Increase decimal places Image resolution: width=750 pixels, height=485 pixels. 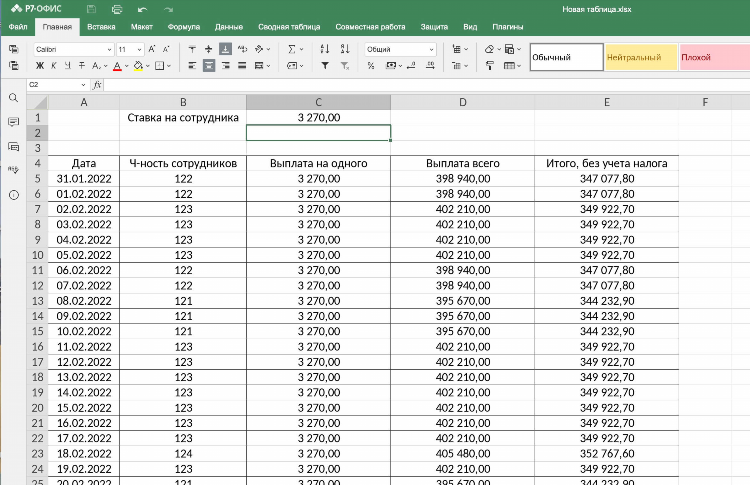tap(430, 66)
